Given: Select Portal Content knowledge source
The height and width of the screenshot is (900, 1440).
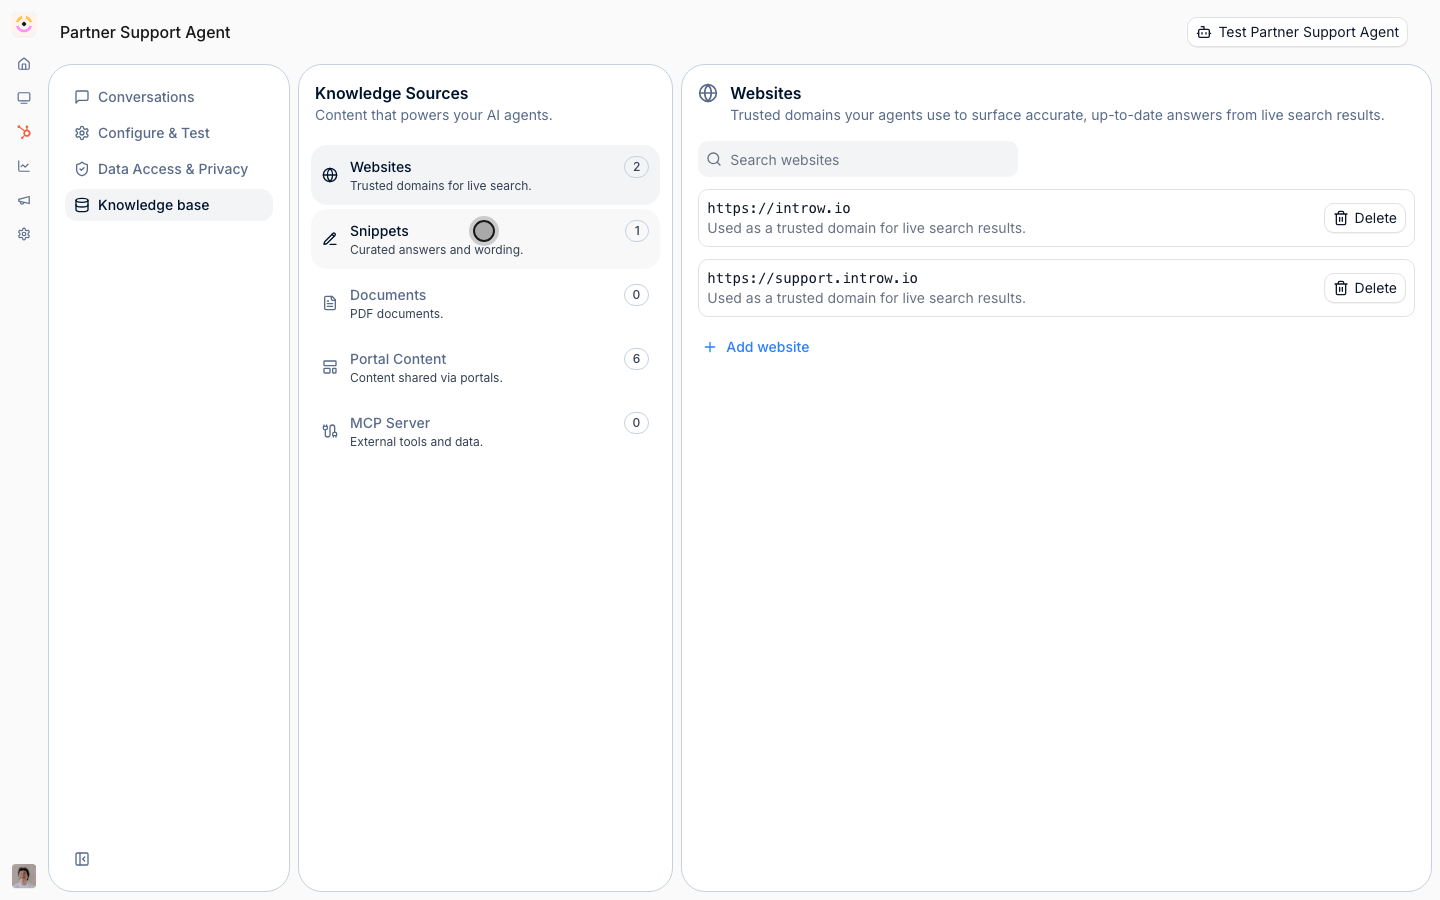Looking at the screenshot, I should coord(485,367).
